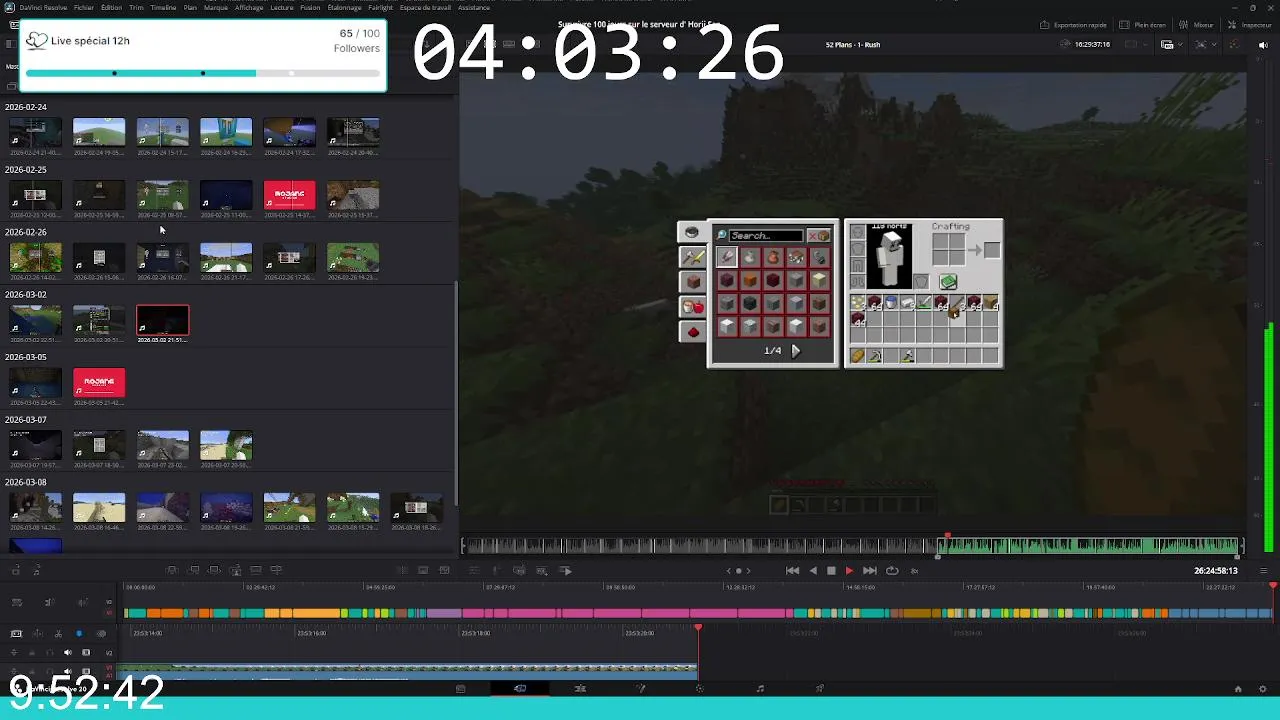This screenshot has height=720, width=1280.
Task: Toggle loop playback
Action: pos(892,571)
